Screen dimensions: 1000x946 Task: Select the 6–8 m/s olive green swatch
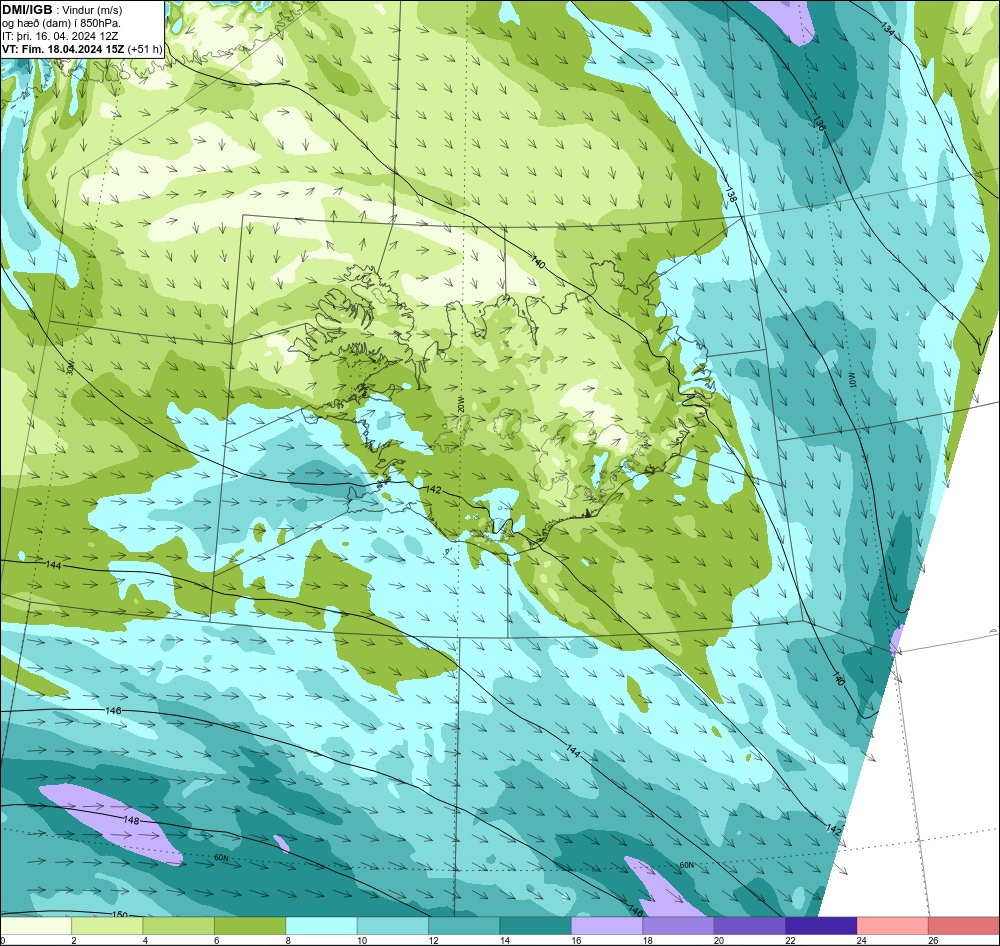coord(250,925)
